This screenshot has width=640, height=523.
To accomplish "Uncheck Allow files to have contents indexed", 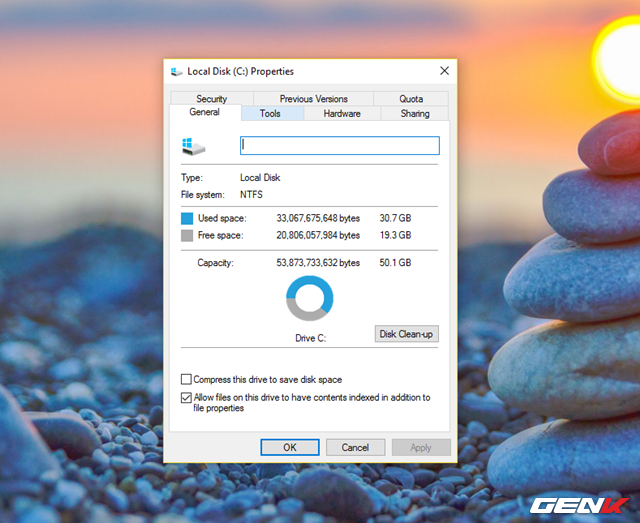I will click(x=186, y=397).
